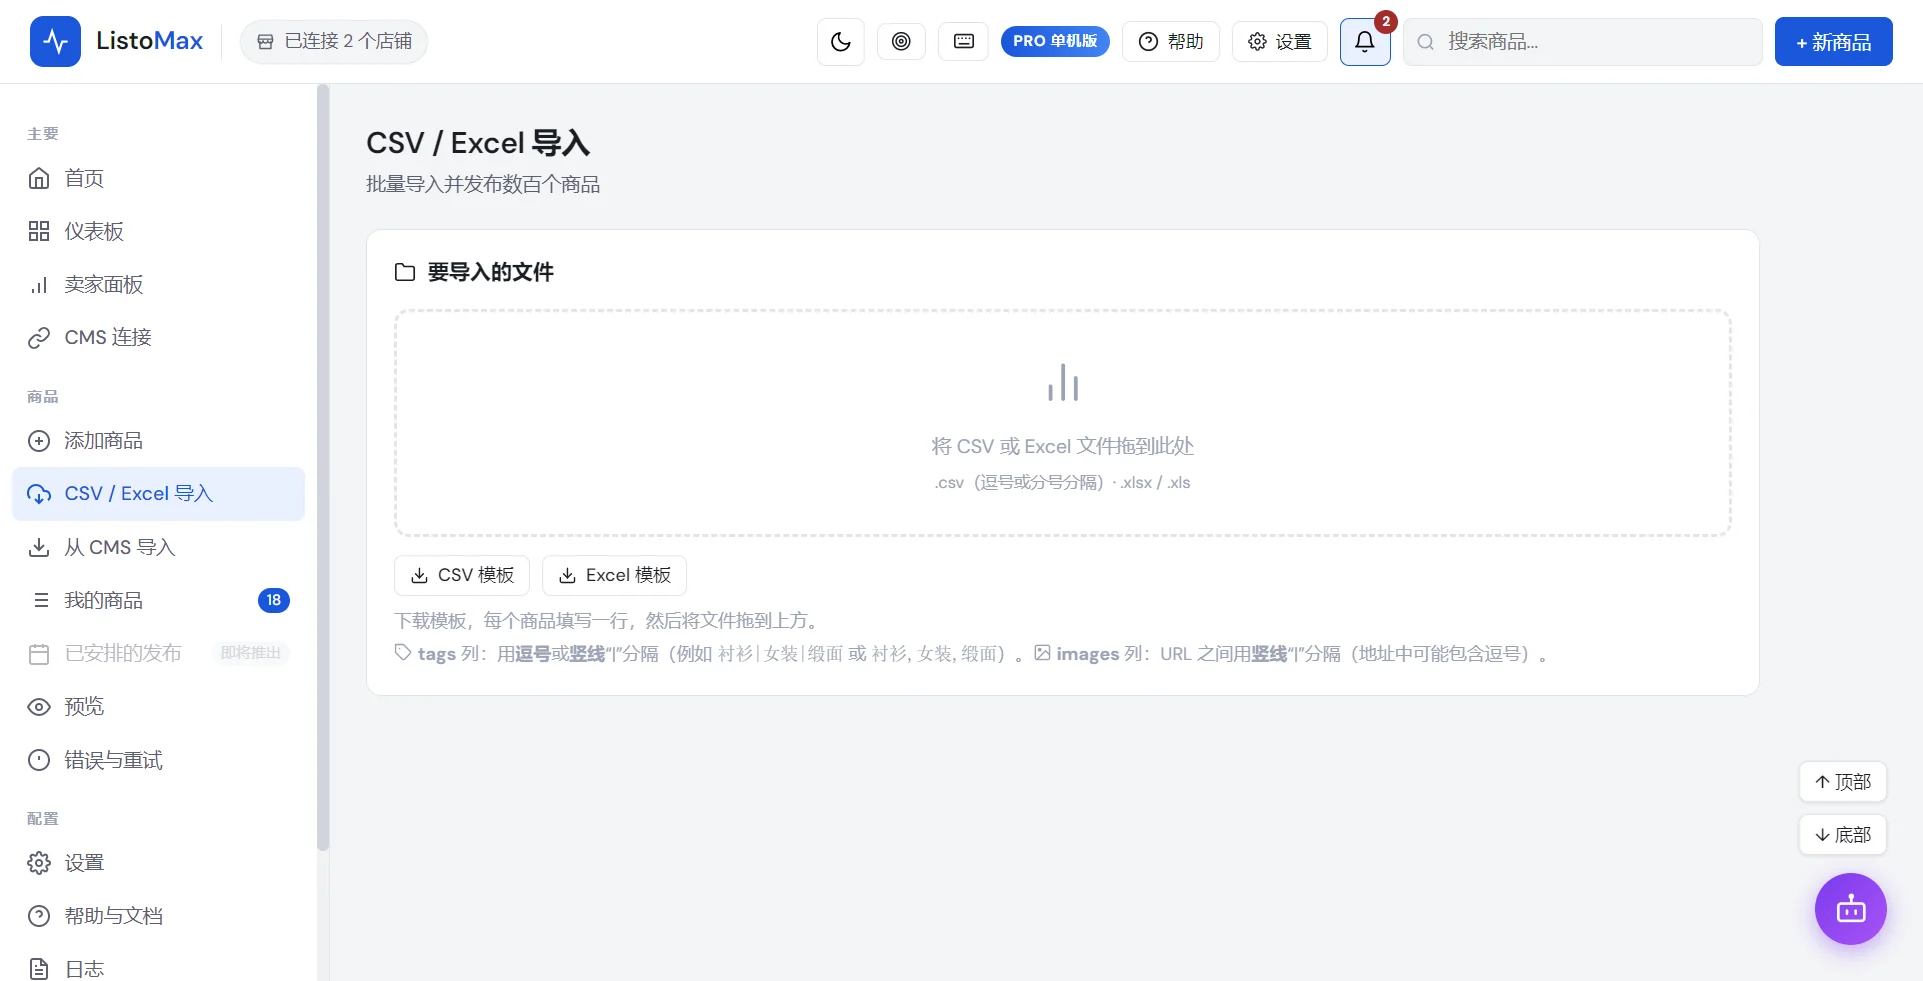Viewport: 1923px width, 981px height.
Task: Click the folder icon beside 要导入的文件
Action: click(405, 272)
